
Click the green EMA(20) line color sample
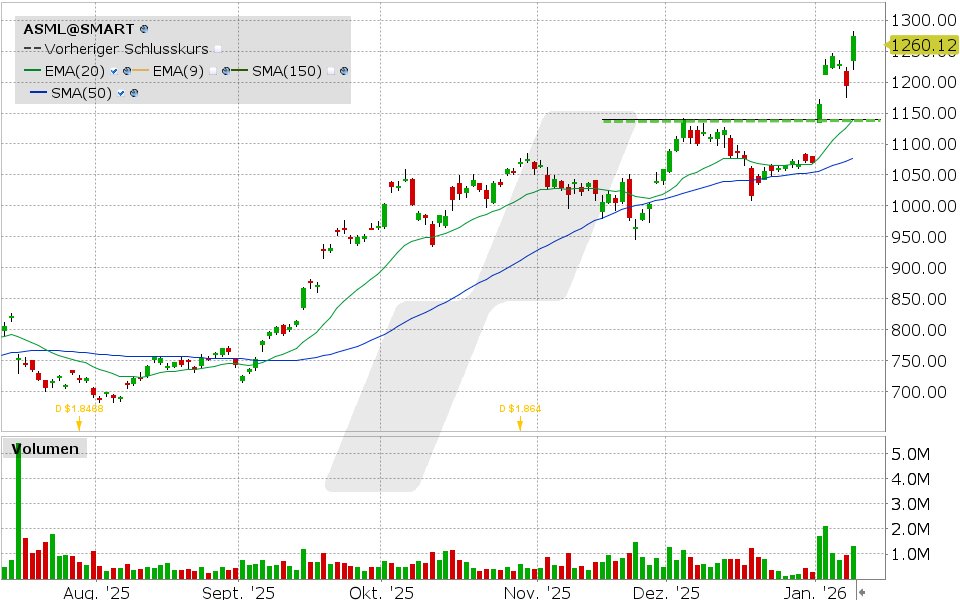[32, 70]
